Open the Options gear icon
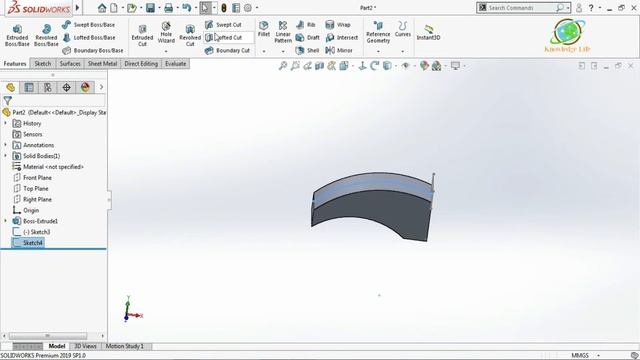The height and width of the screenshot is (360, 640). (x=248, y=8)
